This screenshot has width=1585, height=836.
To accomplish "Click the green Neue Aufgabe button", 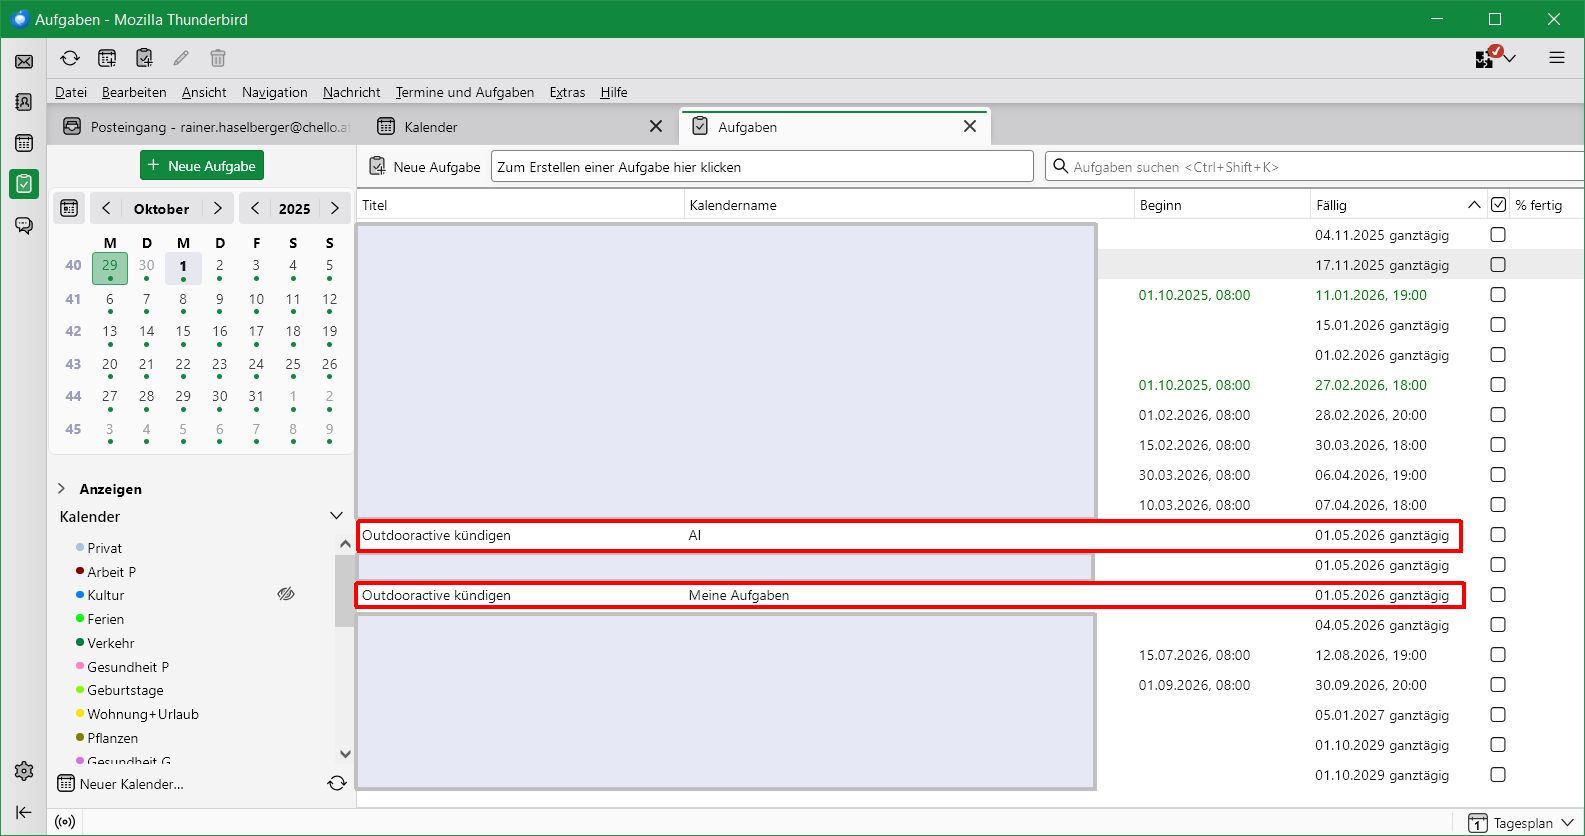I will (x=202, y=166).
